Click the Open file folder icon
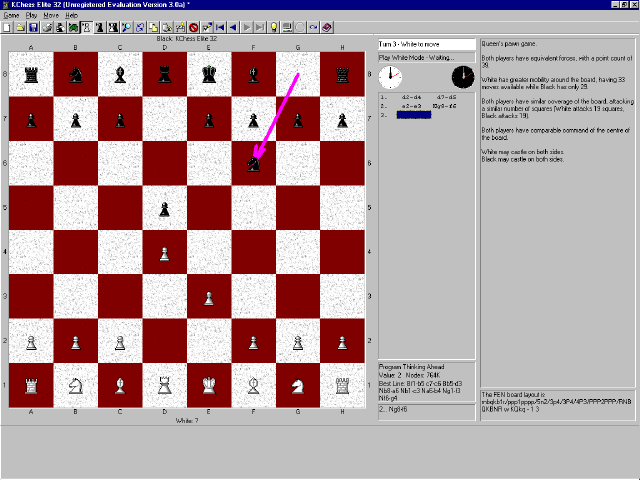Viewport: 640px width, 480px height. [20, 27]
